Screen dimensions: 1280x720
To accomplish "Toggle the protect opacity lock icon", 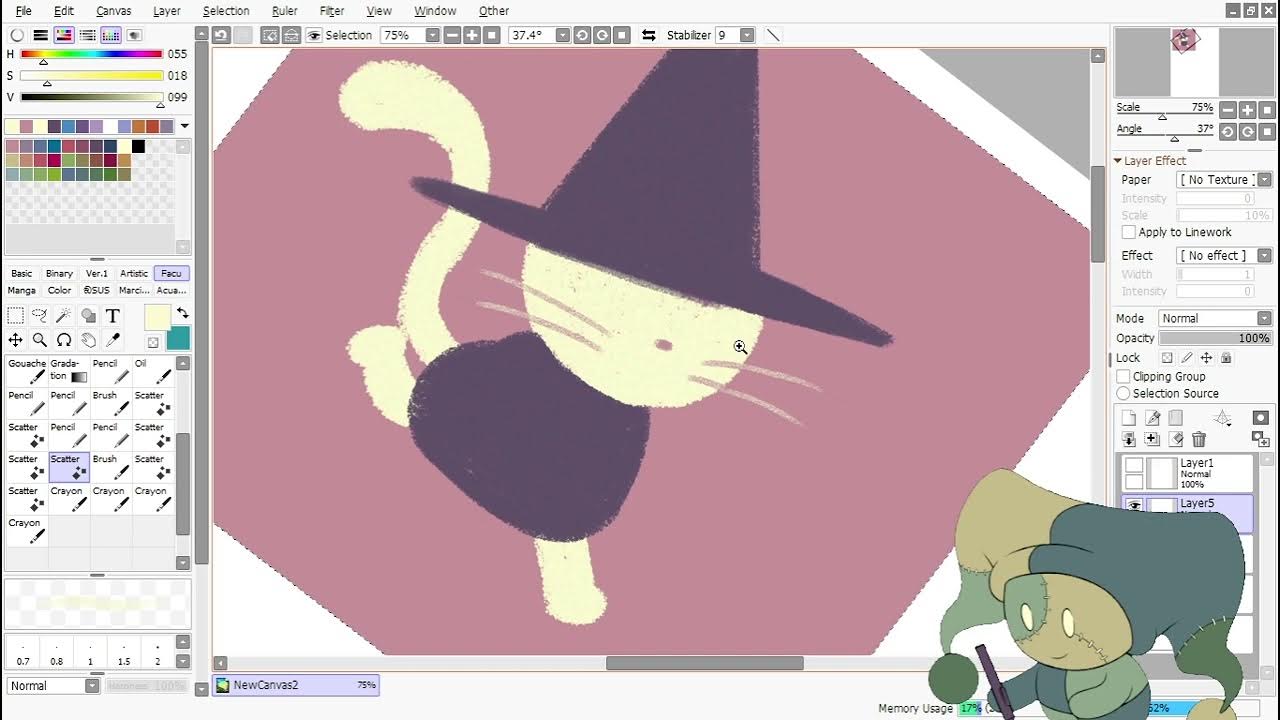I will coord(1167,358).
